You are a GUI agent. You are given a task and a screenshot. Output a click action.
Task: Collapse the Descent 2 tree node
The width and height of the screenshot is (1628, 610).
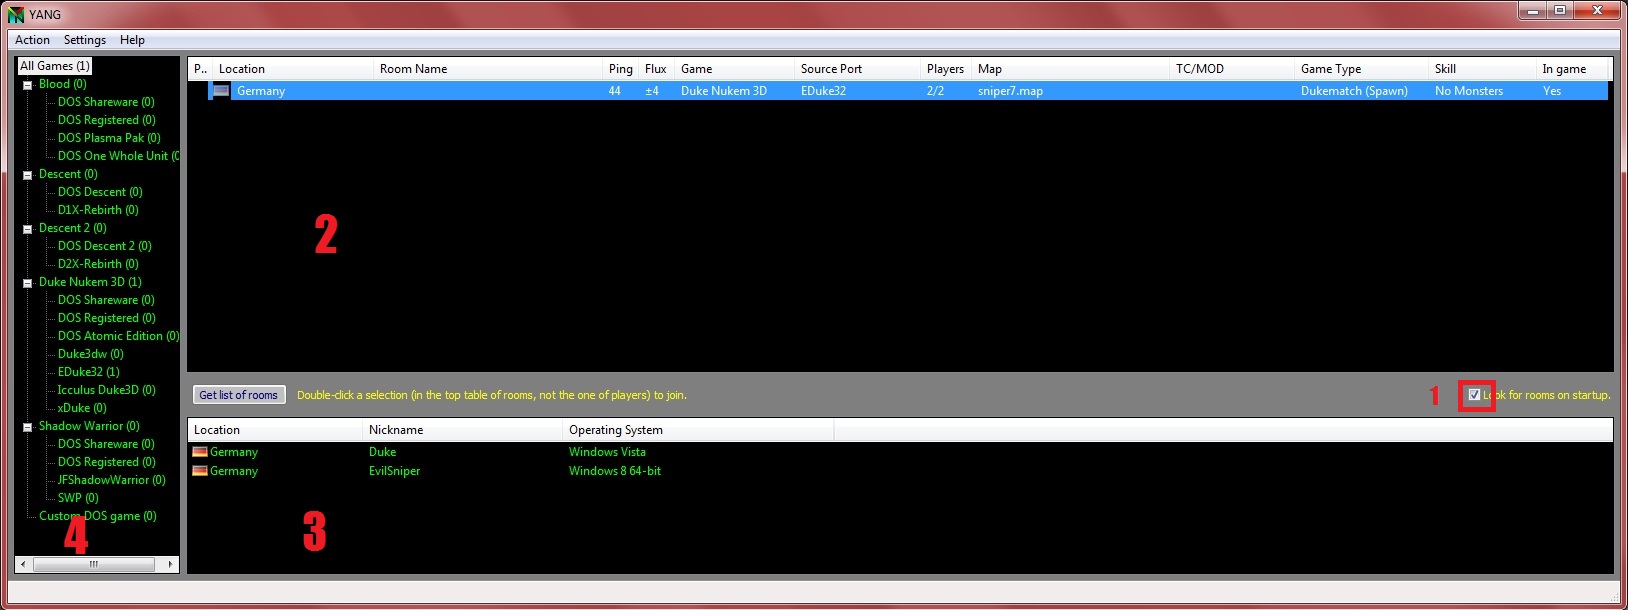(28, 229)
